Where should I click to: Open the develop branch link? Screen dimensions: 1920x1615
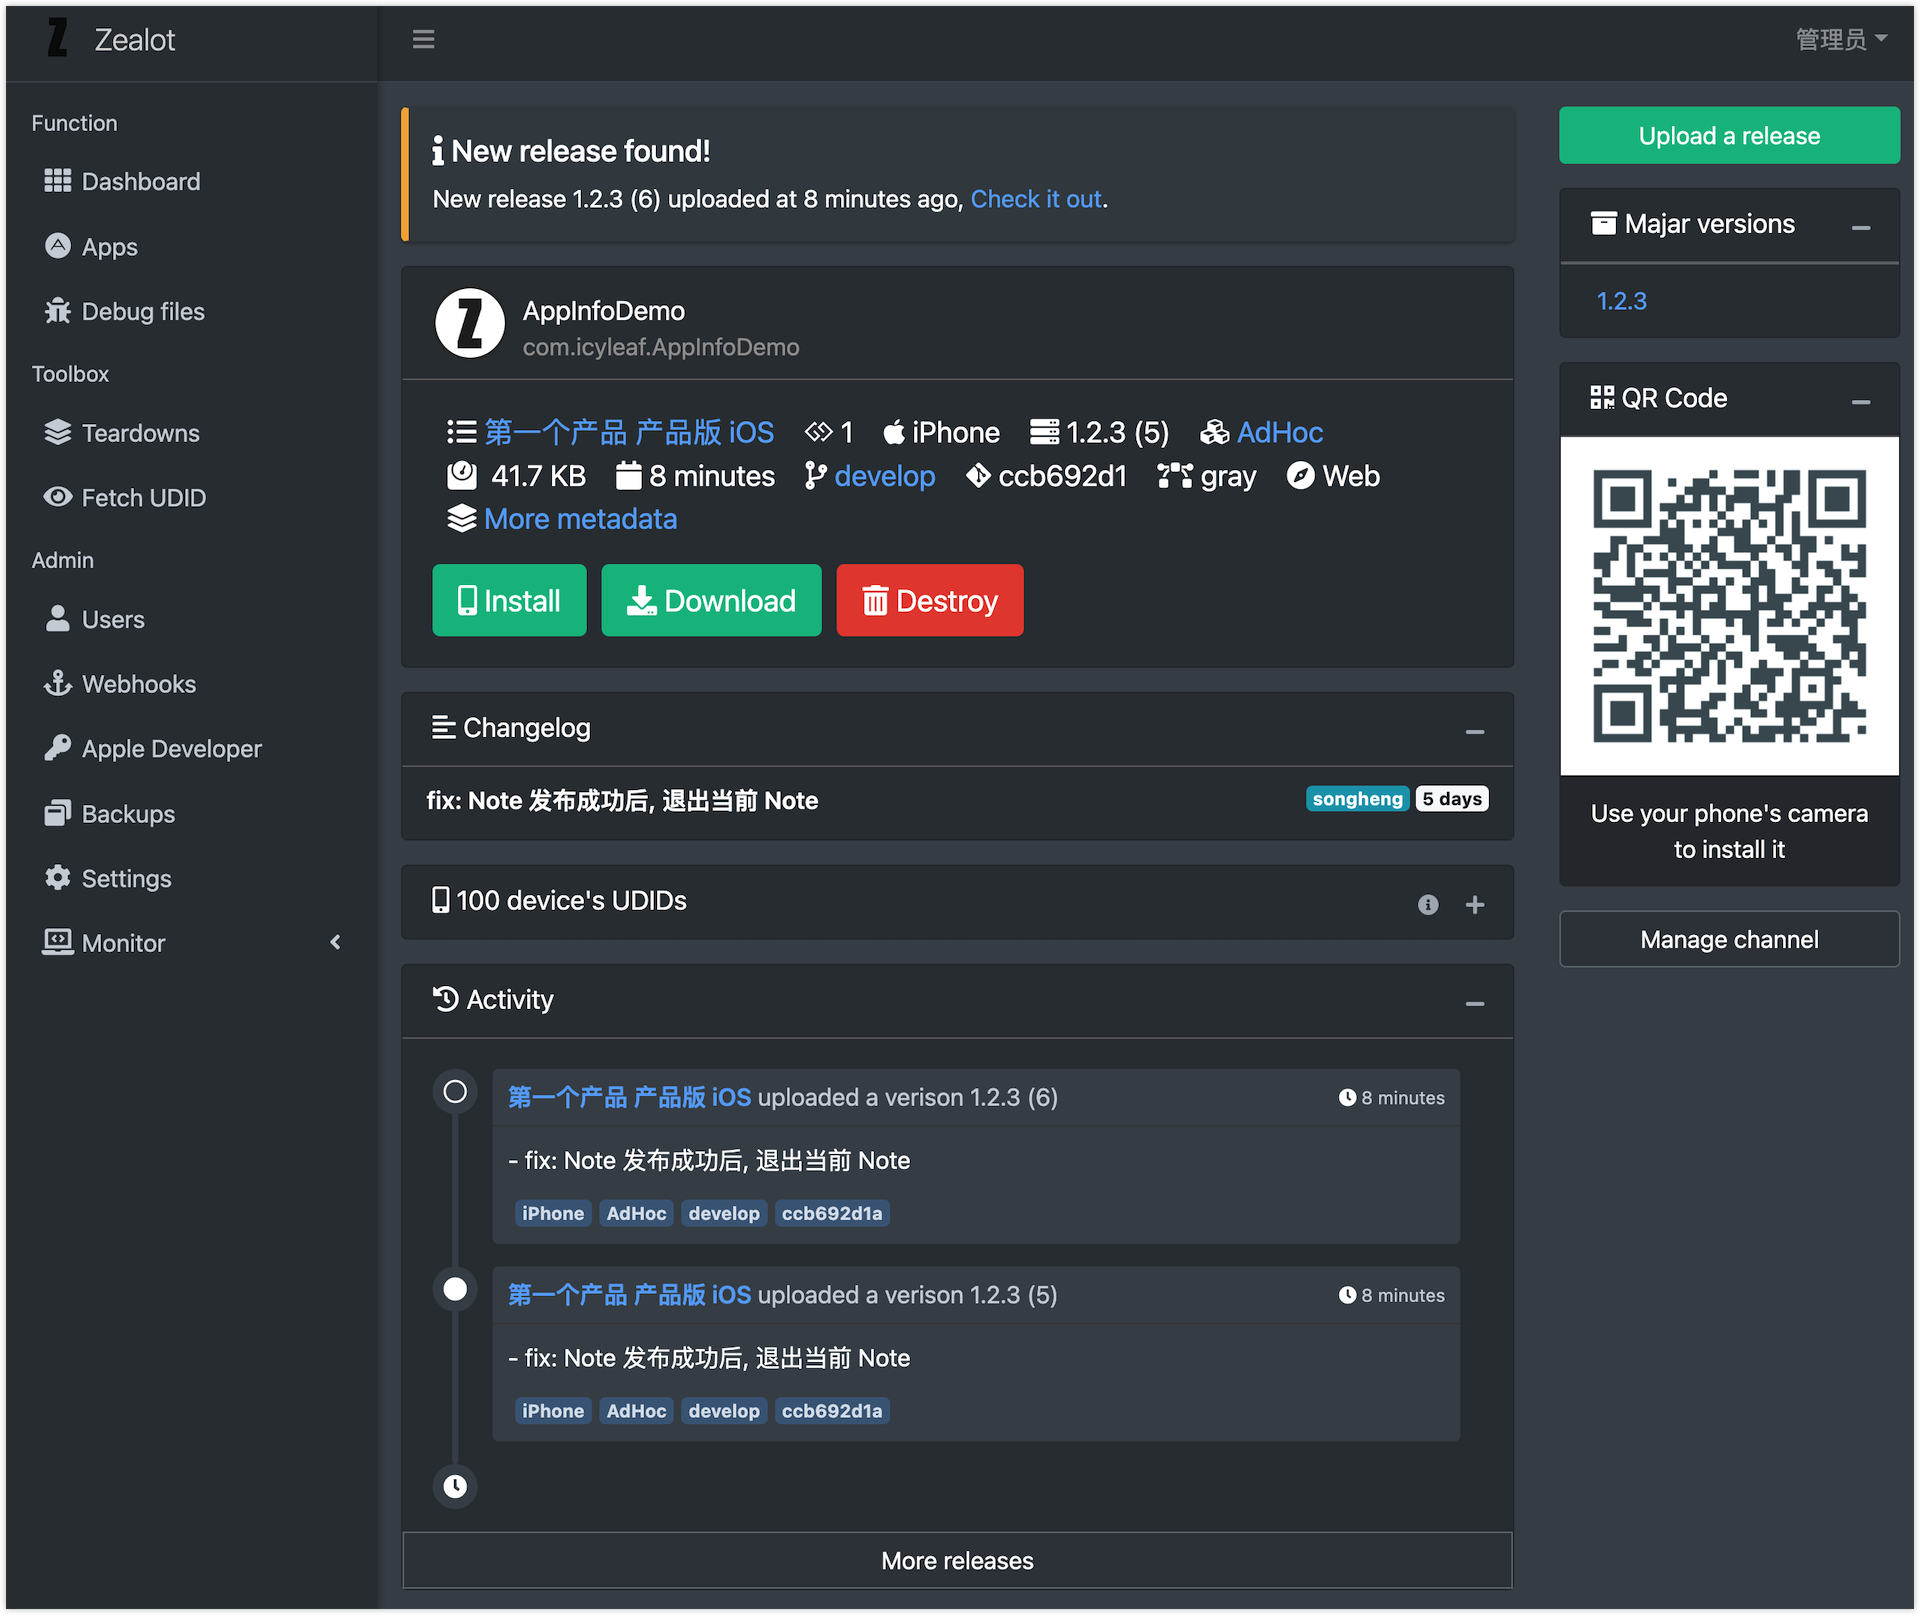click(x=884, y=476)
